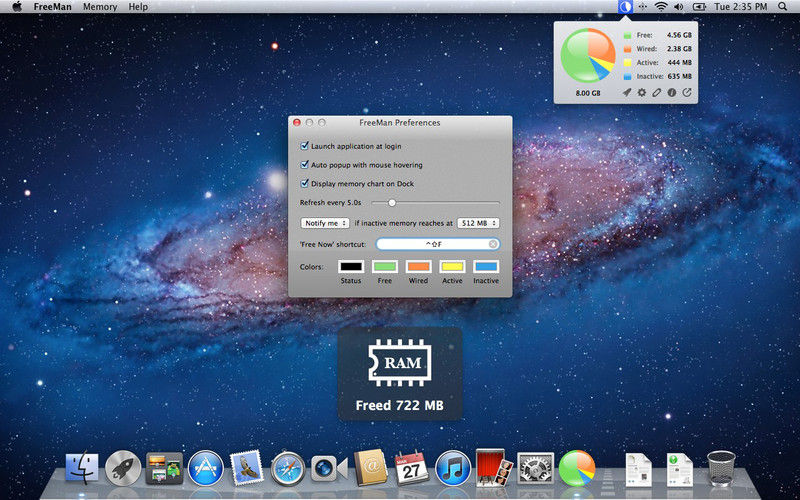Open Mission Control from the Dock
The image size is (800, 500).
pyautogui.click(x=164, y=468)
